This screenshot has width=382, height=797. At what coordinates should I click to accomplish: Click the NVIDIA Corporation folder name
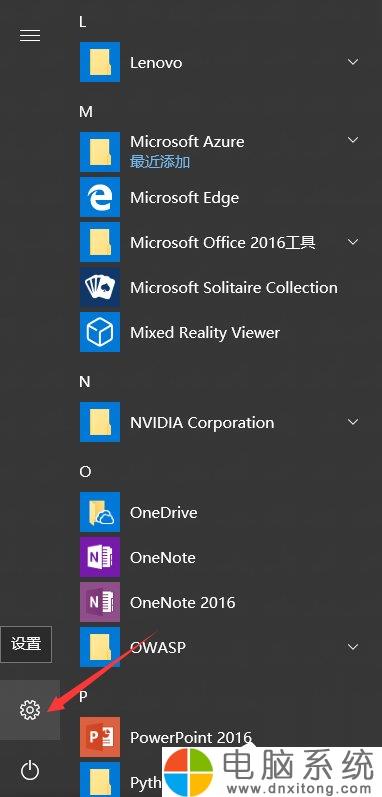click(202, 422)
